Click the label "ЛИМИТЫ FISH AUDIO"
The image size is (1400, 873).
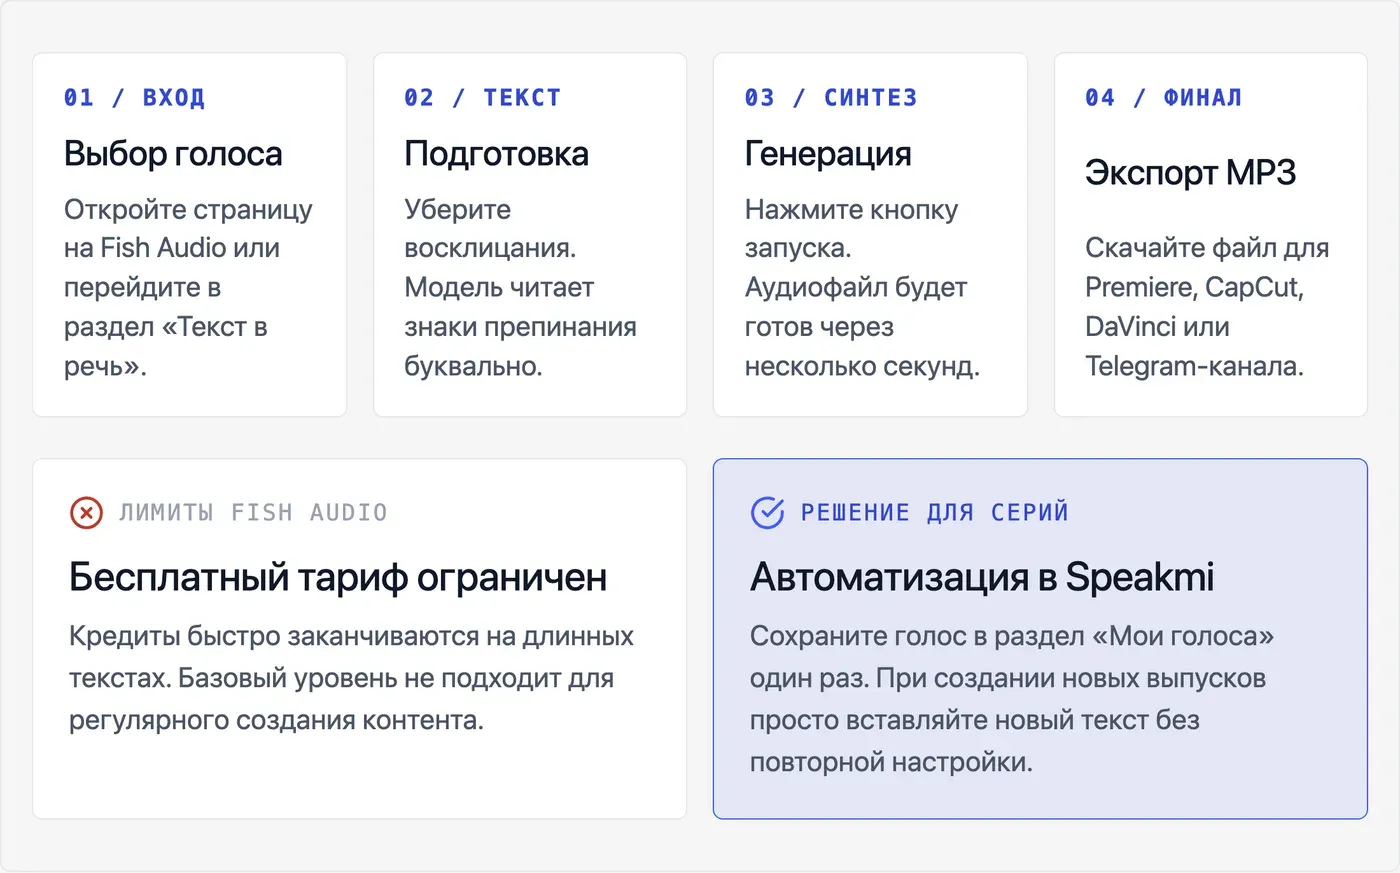tap(253, 513)
